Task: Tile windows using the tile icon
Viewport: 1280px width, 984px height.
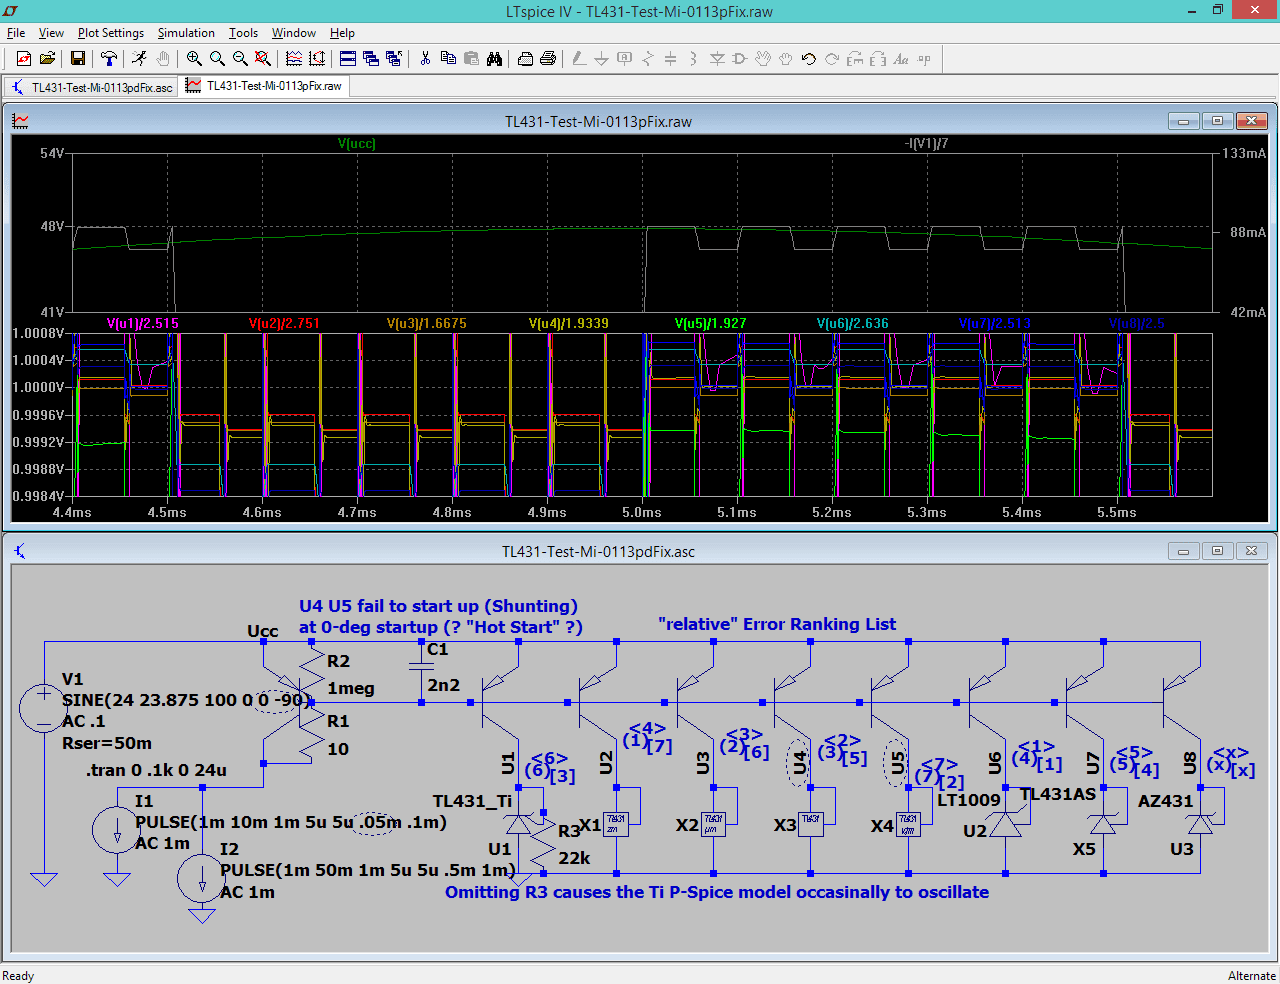Action: tap(347, 59)
